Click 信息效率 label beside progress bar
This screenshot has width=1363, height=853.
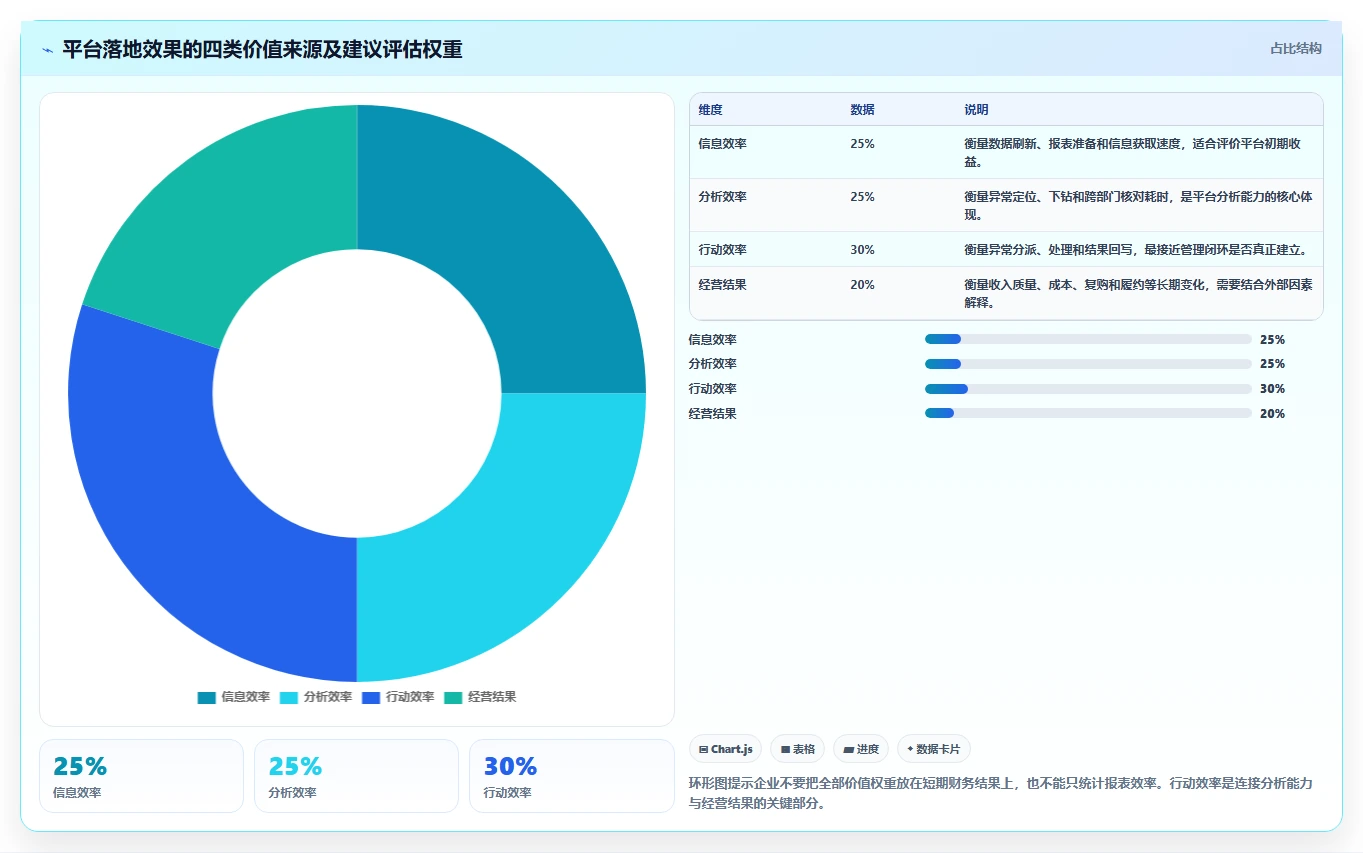coord(713,340)
